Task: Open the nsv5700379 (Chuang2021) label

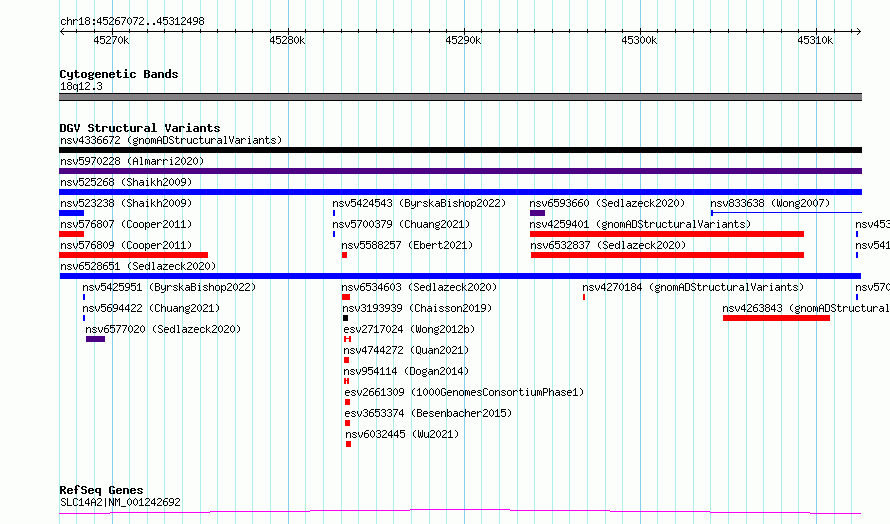Action: [x=401, y=224]
